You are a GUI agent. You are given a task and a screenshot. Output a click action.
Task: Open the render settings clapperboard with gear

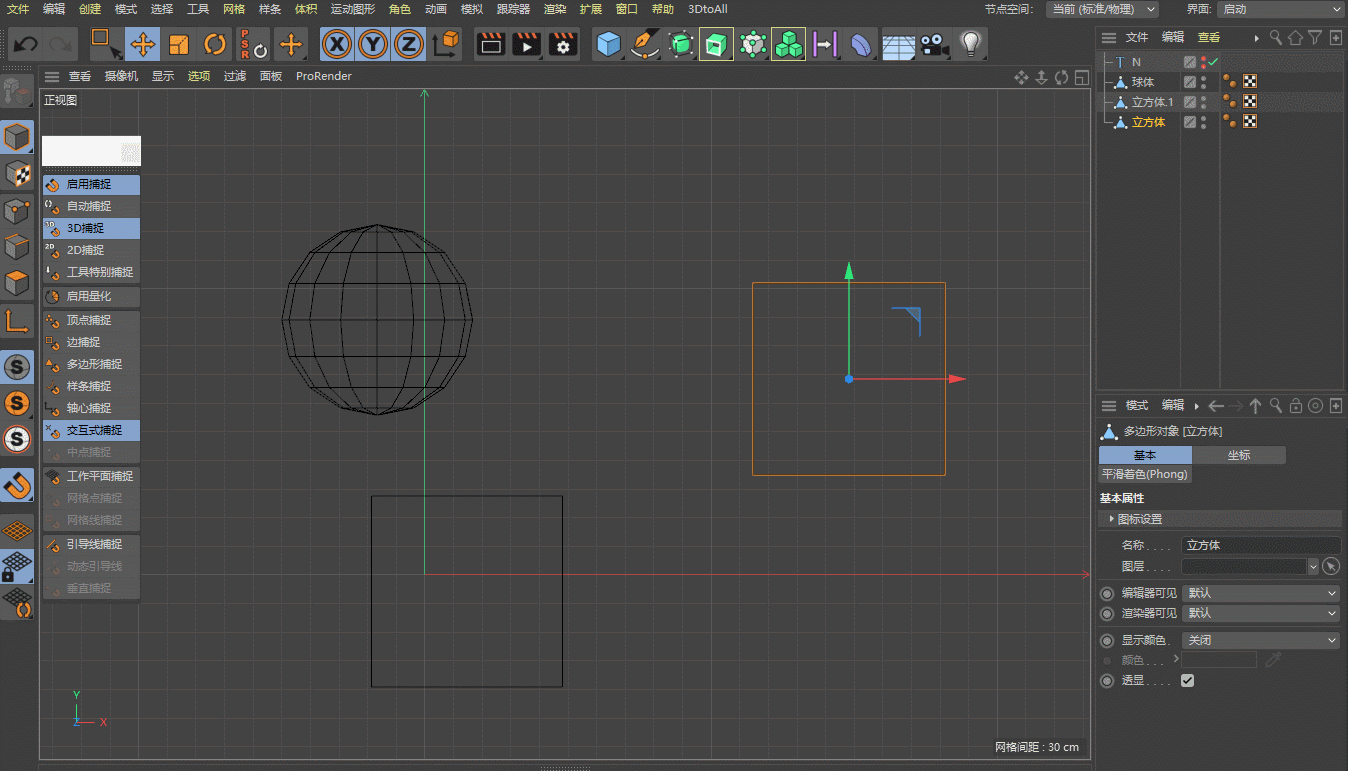[563, 44]
